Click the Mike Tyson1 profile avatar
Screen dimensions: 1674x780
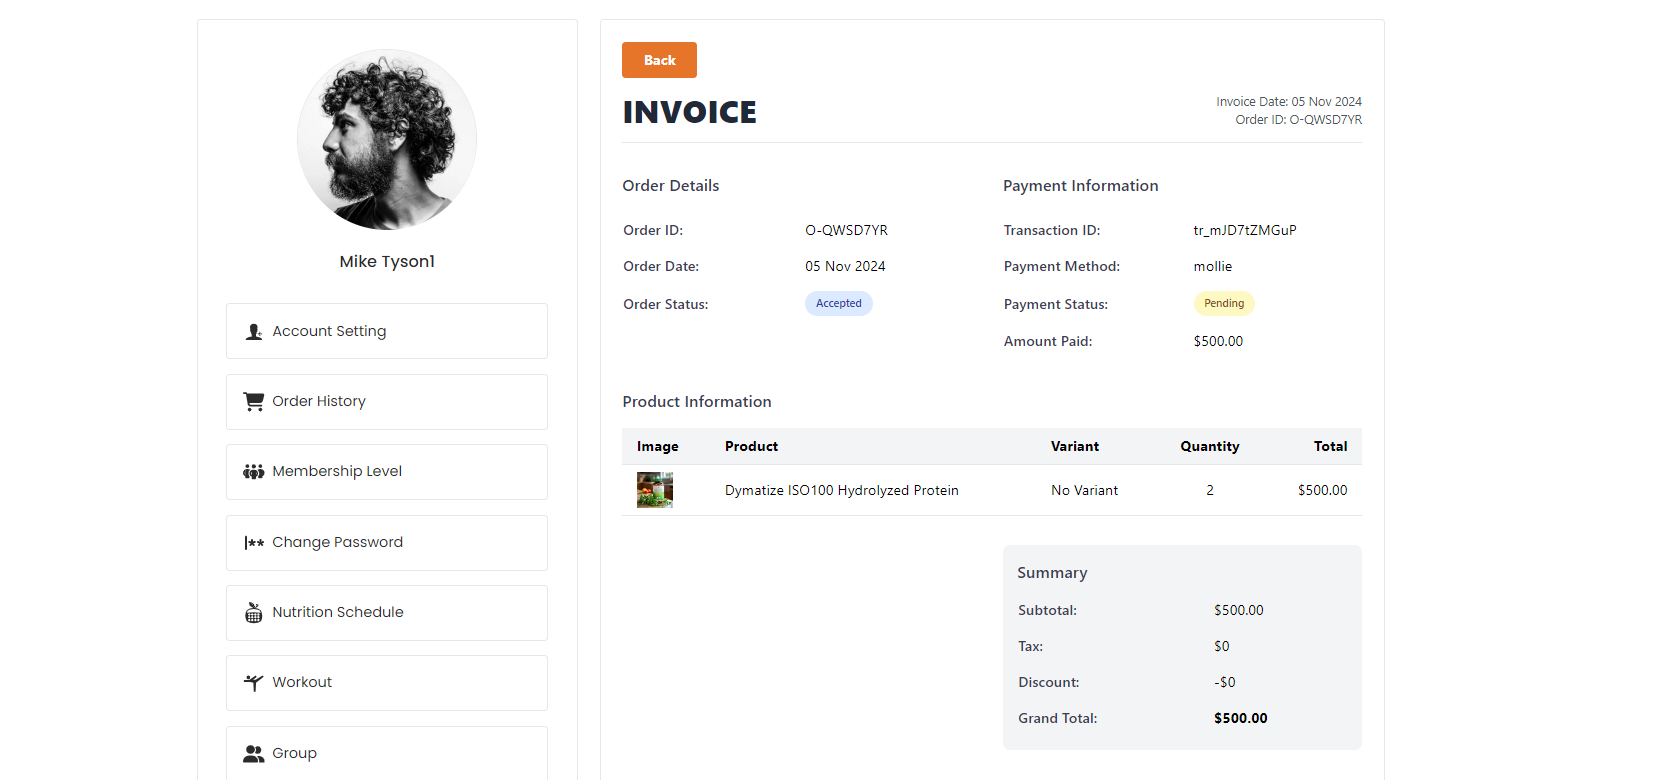coord(387,140)
